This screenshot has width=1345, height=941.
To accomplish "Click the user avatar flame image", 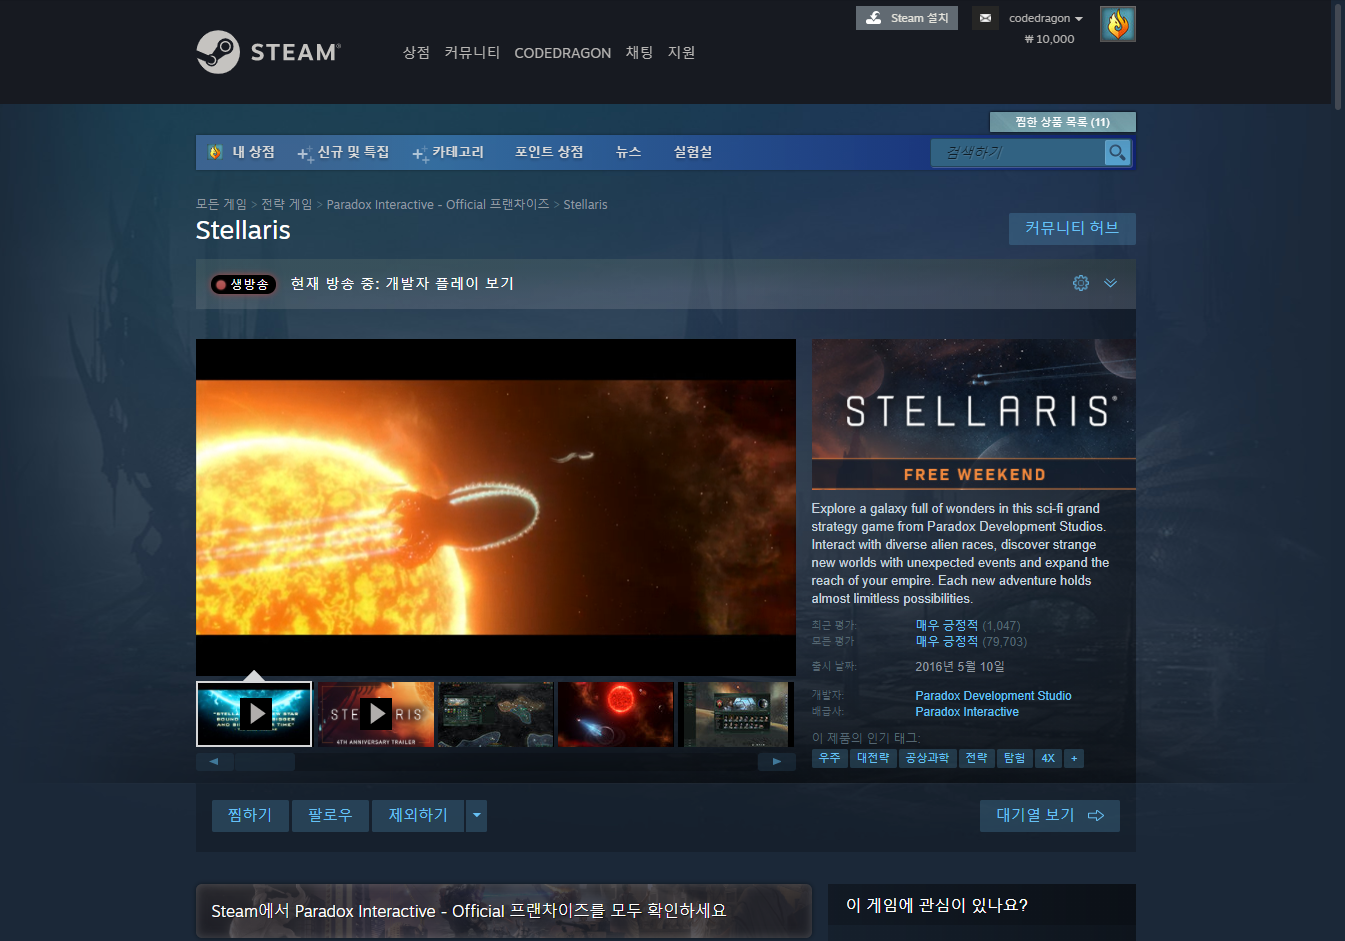I will [1117, 24].
